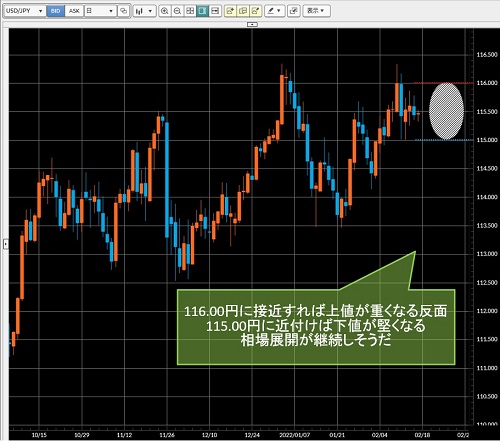This screenshot has width=500, height=441.
Task: Collapse toolbar with small top arrow handle
Action: pos(252,24)
